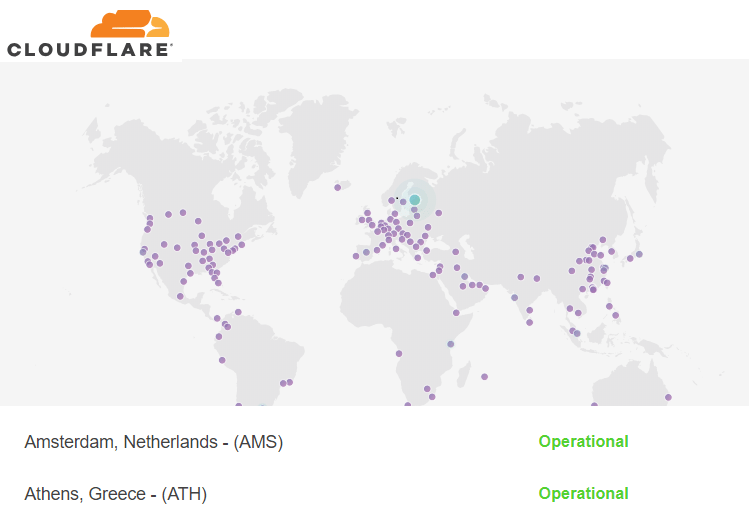The image size is (749, 506).
Task: Click the Athens, Greece - (ATH) row
Action: (374, 493)
